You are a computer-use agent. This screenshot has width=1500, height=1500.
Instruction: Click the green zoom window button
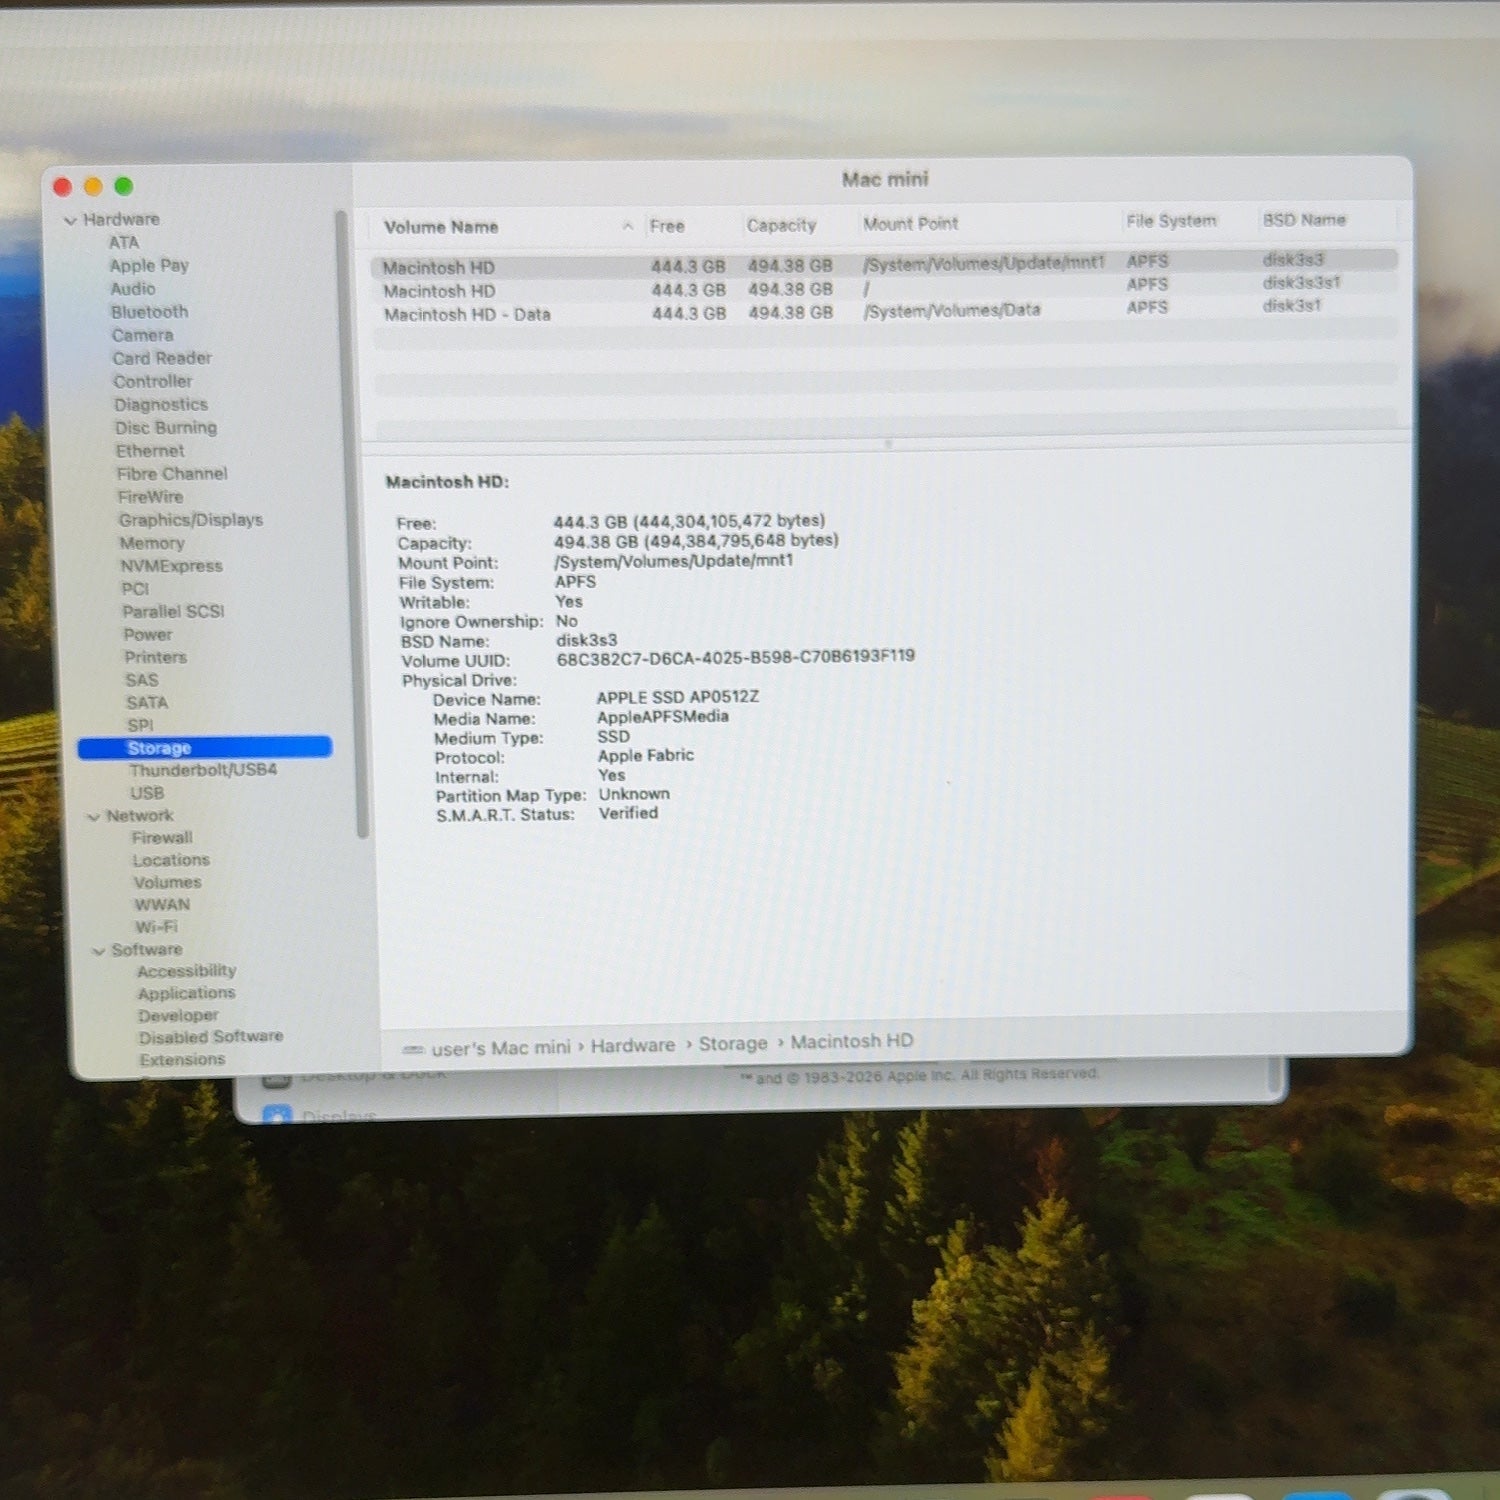[x=124, y=186]
